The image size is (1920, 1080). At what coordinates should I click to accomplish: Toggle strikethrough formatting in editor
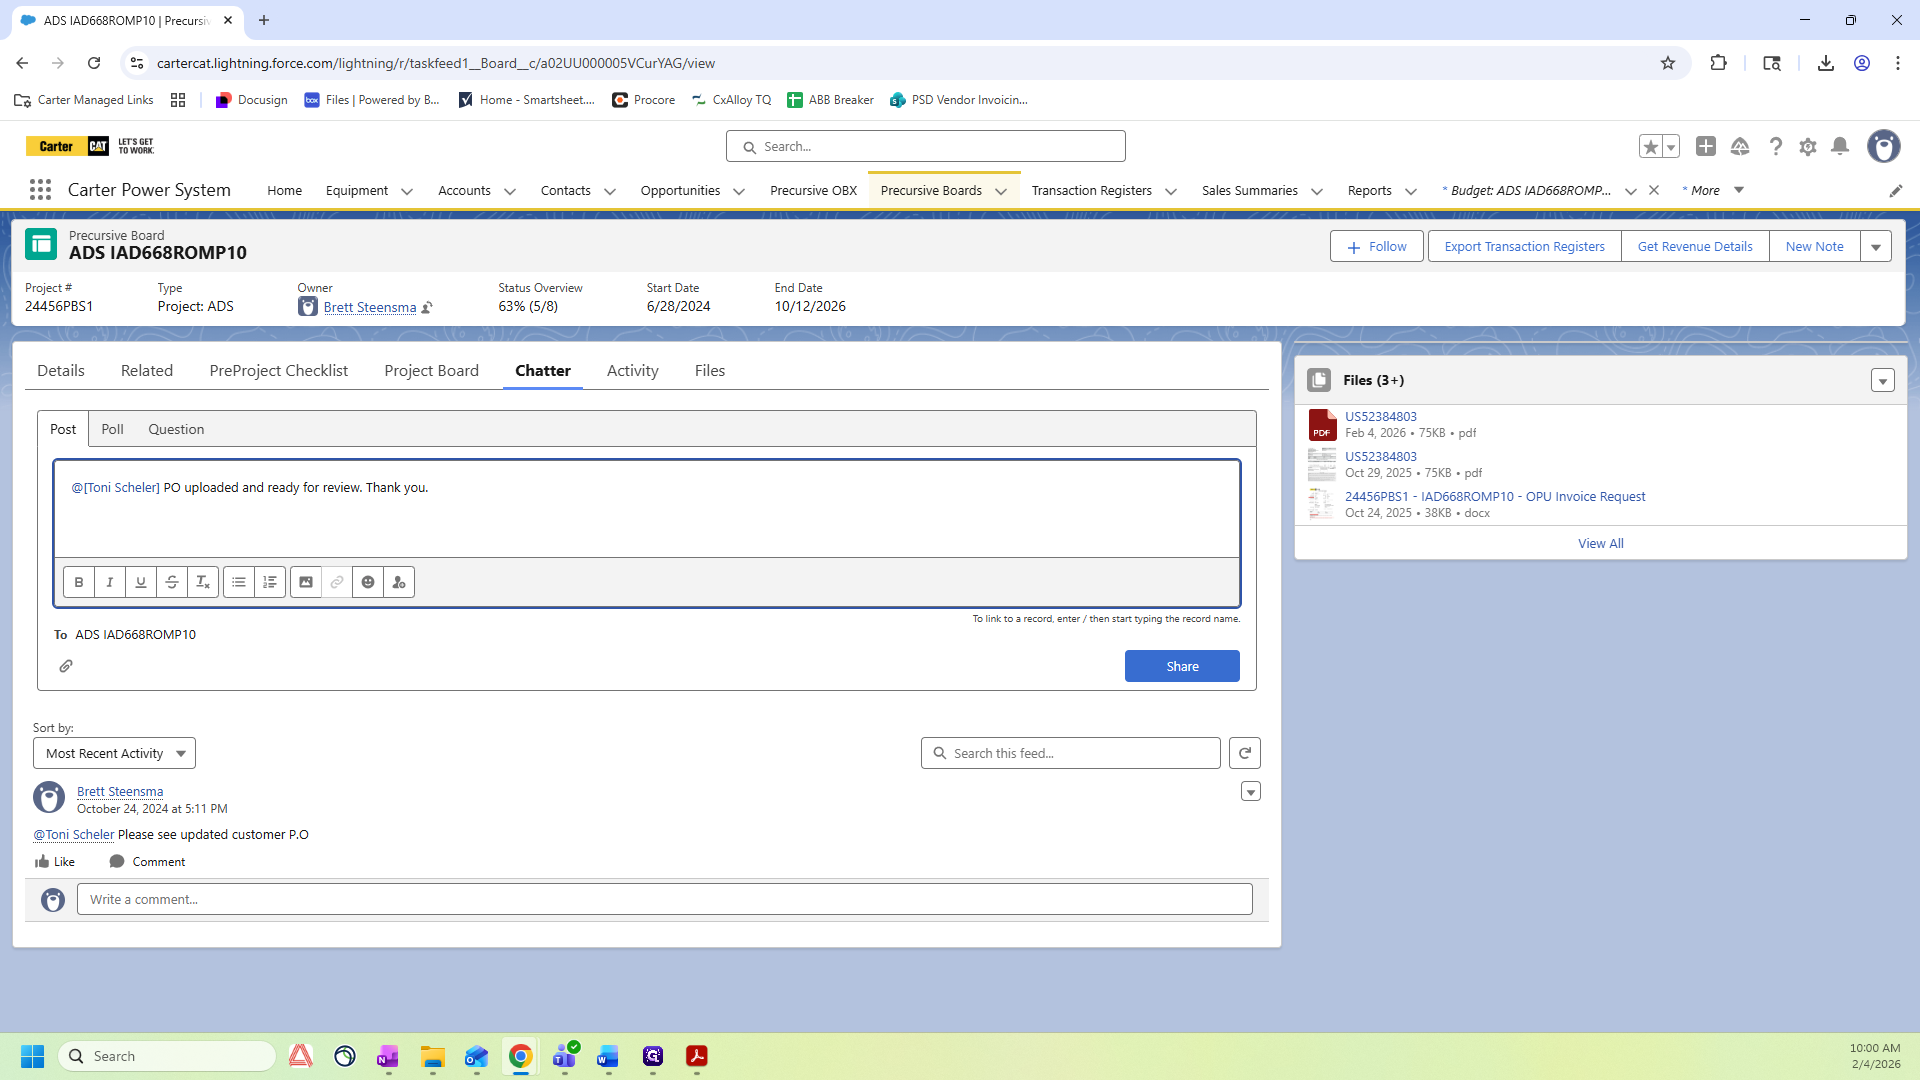pos(172,582)
